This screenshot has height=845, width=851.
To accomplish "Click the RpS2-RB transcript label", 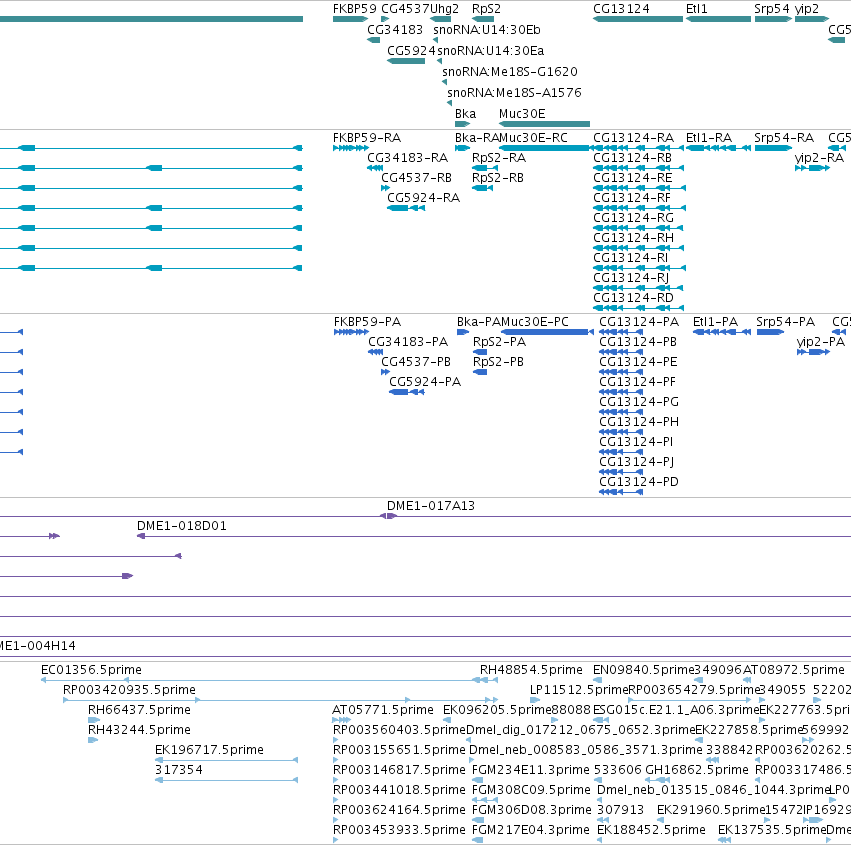I will point(498,178).
